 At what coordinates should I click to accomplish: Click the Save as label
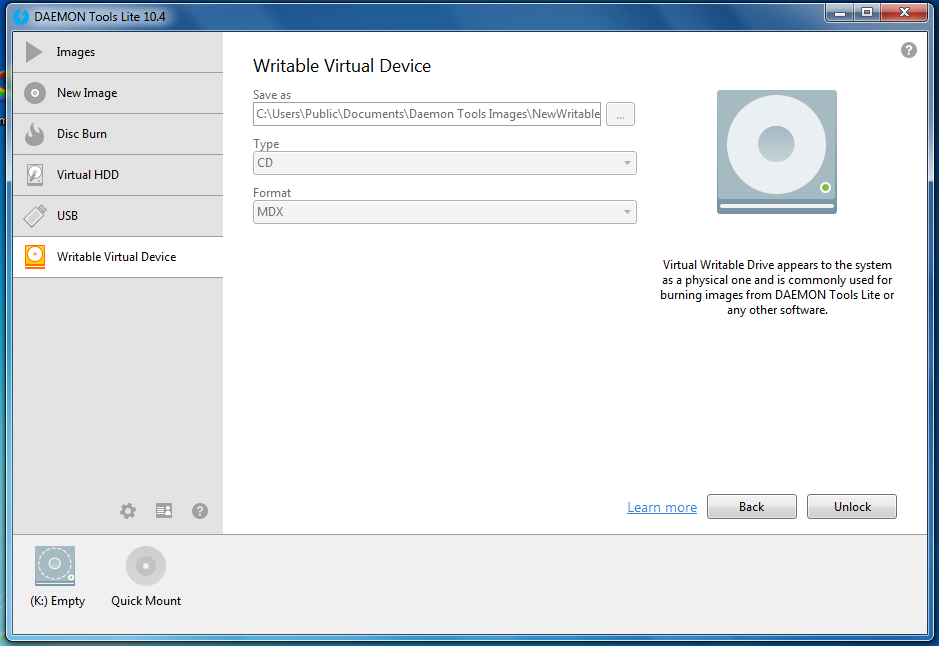[272, 95]
